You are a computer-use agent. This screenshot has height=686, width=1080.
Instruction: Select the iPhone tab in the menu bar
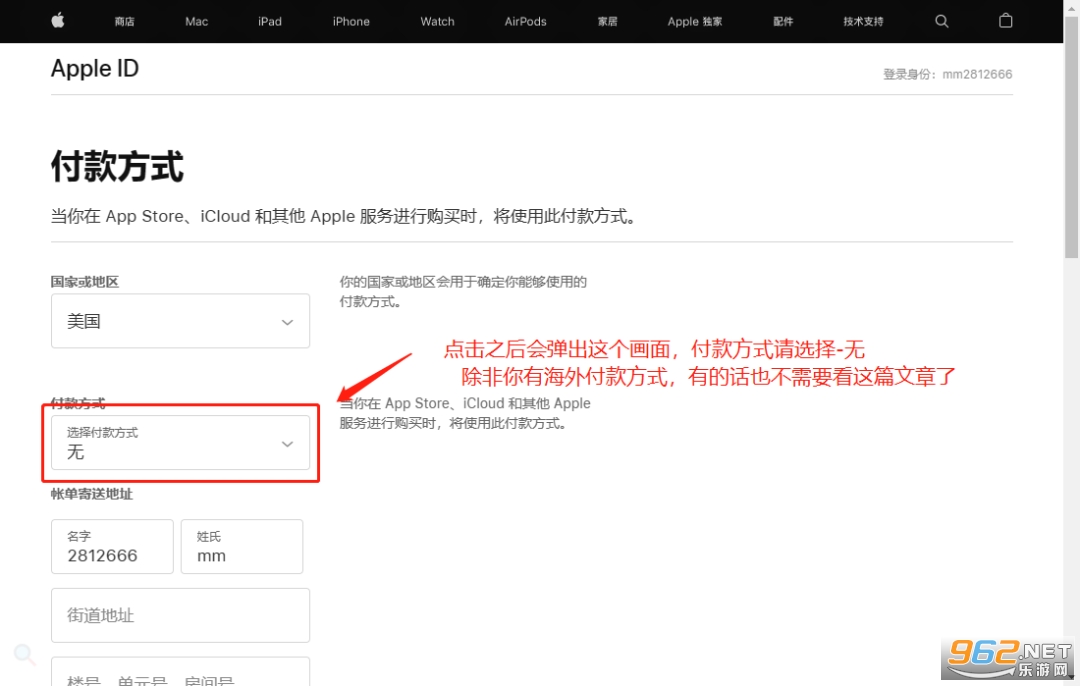(351, 21)
